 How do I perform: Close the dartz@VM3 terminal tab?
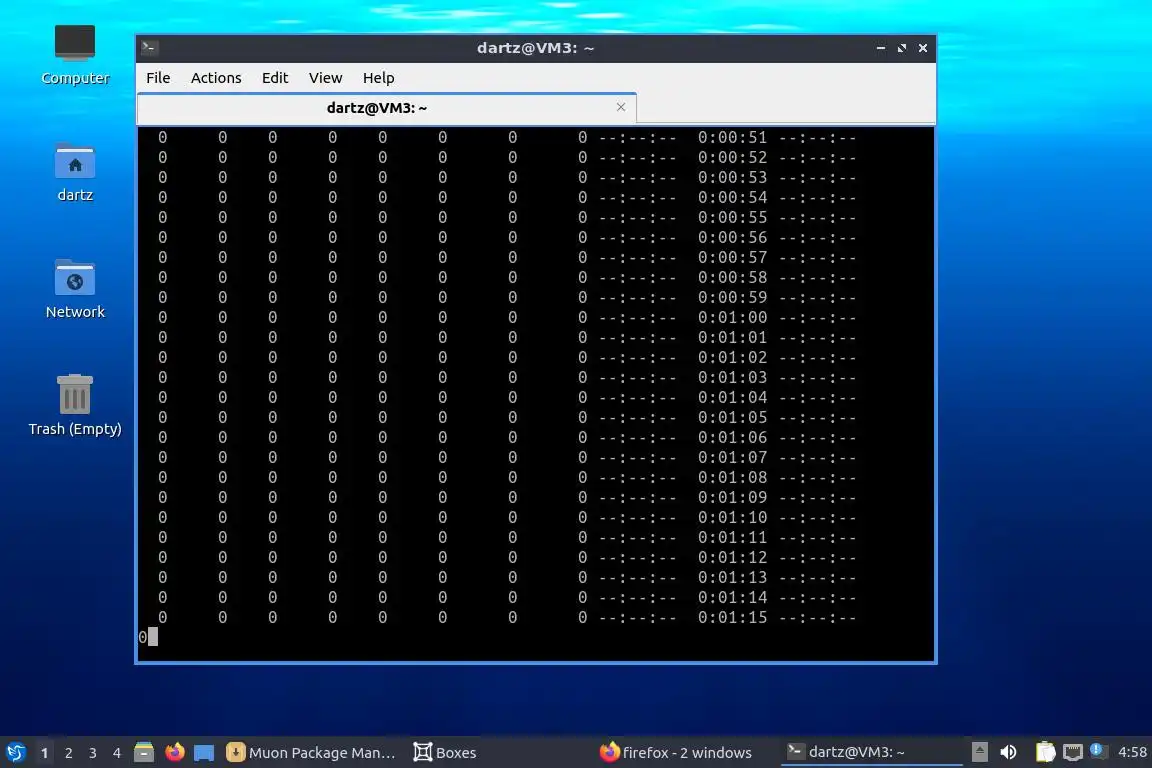coord(621,107)
